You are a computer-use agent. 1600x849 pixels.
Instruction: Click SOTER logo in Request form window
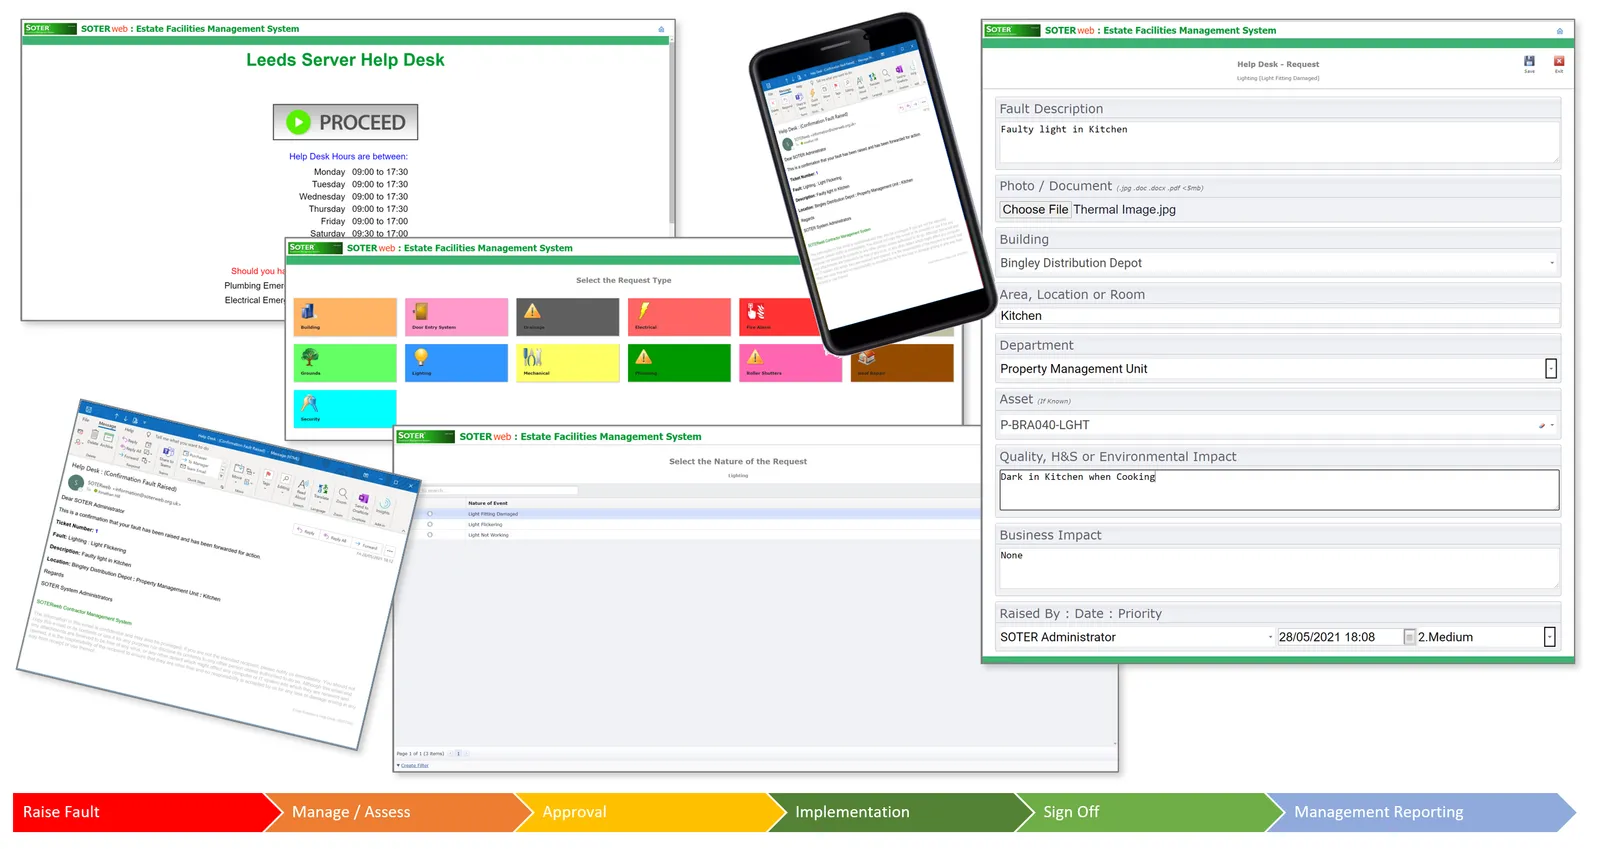point(1012,30)
